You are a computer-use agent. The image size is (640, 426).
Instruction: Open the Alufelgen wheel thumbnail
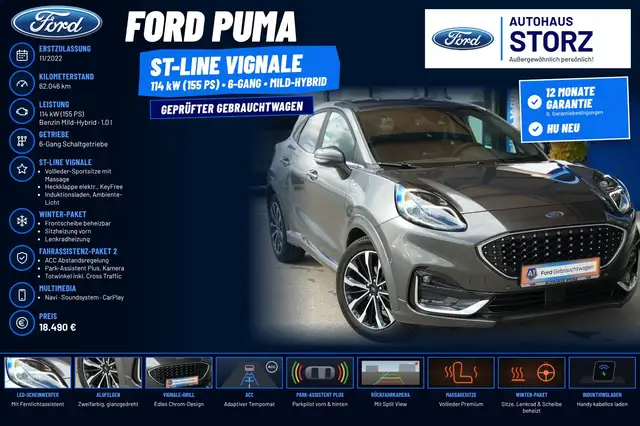click(108, 373)
